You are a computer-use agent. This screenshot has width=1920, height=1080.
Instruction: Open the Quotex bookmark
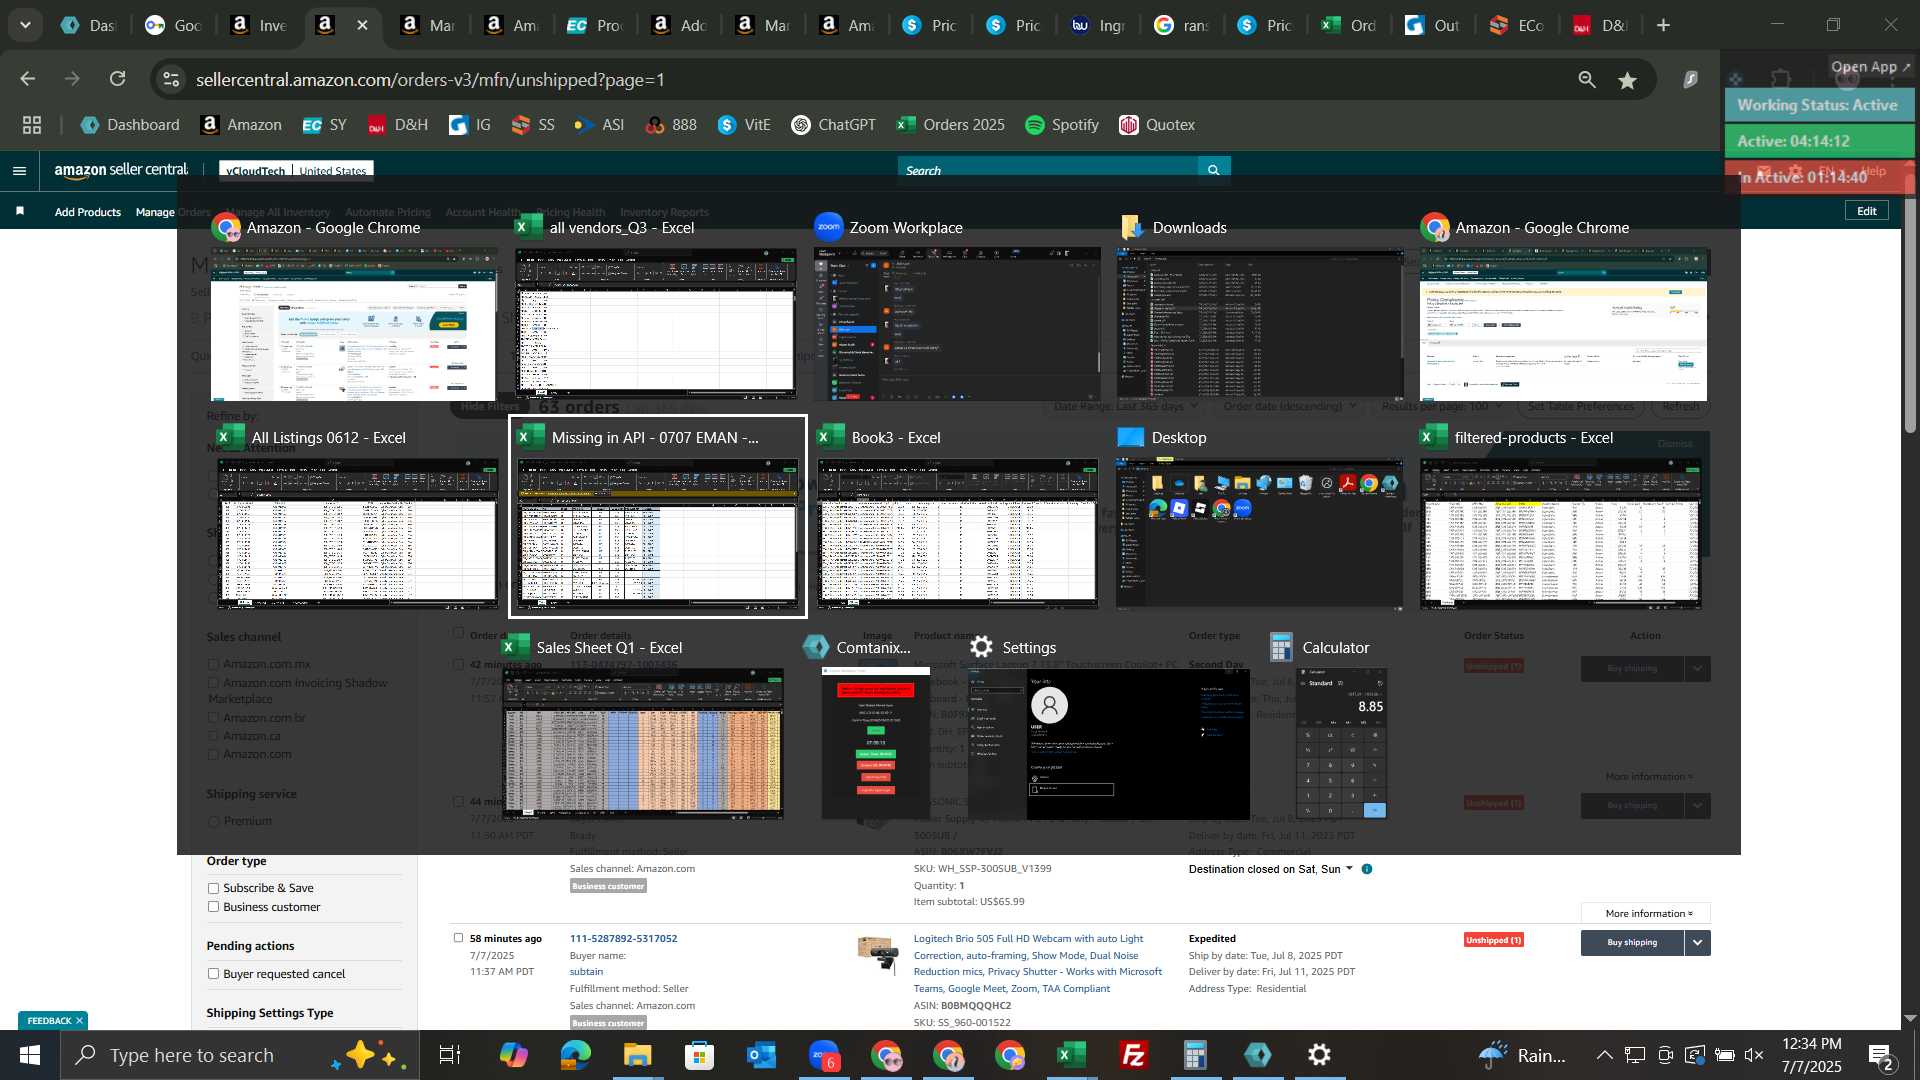1157,125
